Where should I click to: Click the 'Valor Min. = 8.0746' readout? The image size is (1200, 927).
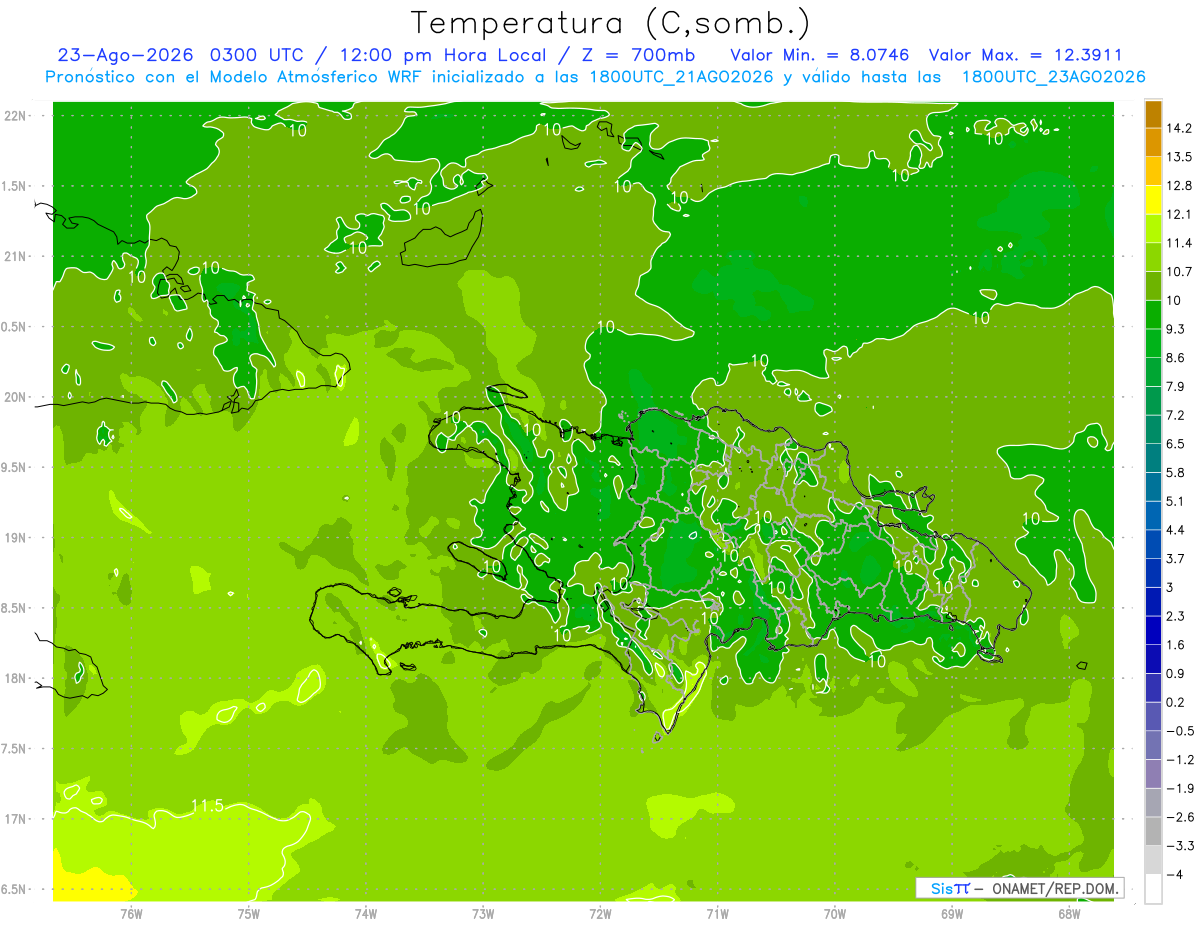[x=820, y=55]
